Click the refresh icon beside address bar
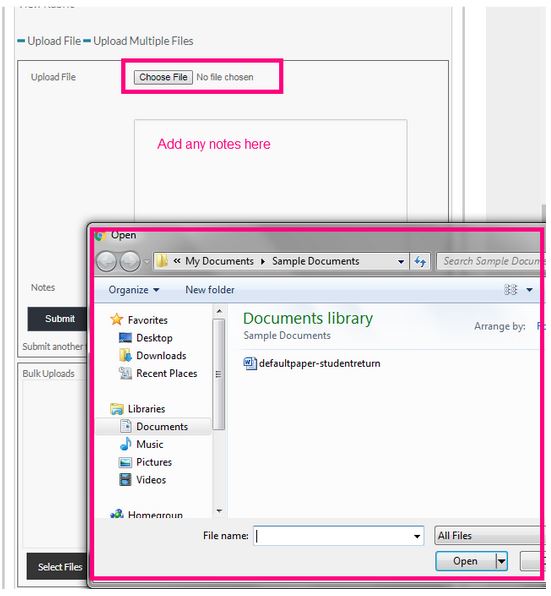 420,262
